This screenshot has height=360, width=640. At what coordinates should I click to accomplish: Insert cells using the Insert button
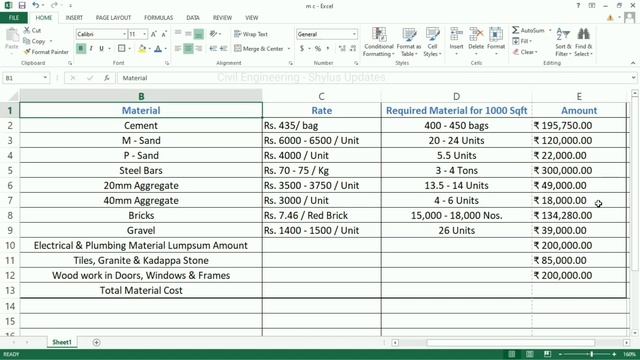[x=456, y=42]
